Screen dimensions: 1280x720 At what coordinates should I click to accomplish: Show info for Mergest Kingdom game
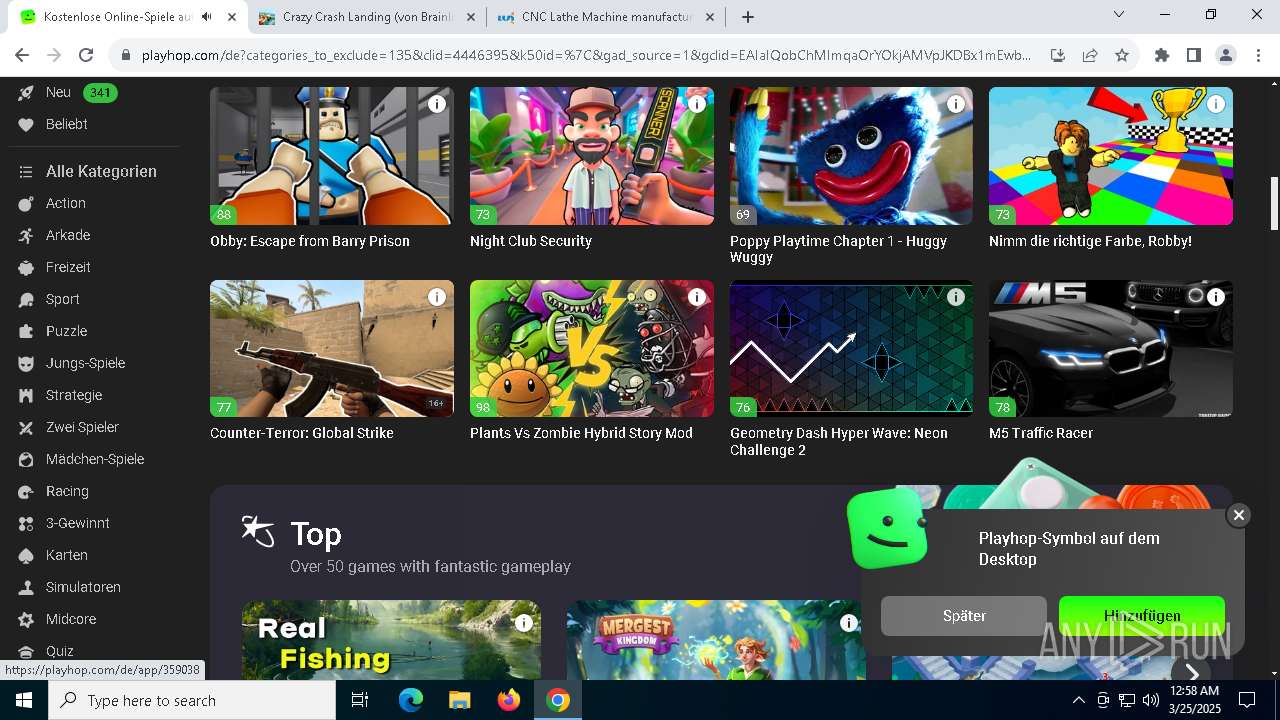click(x=849, y=623)
